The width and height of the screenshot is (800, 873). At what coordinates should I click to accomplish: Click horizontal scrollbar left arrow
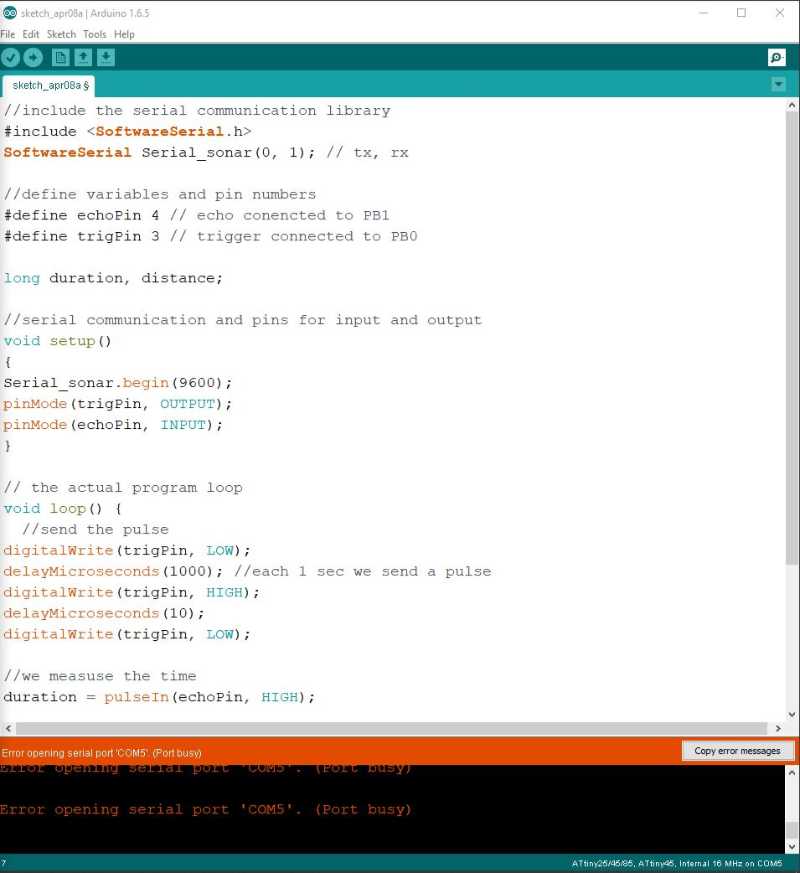[8, 728]
